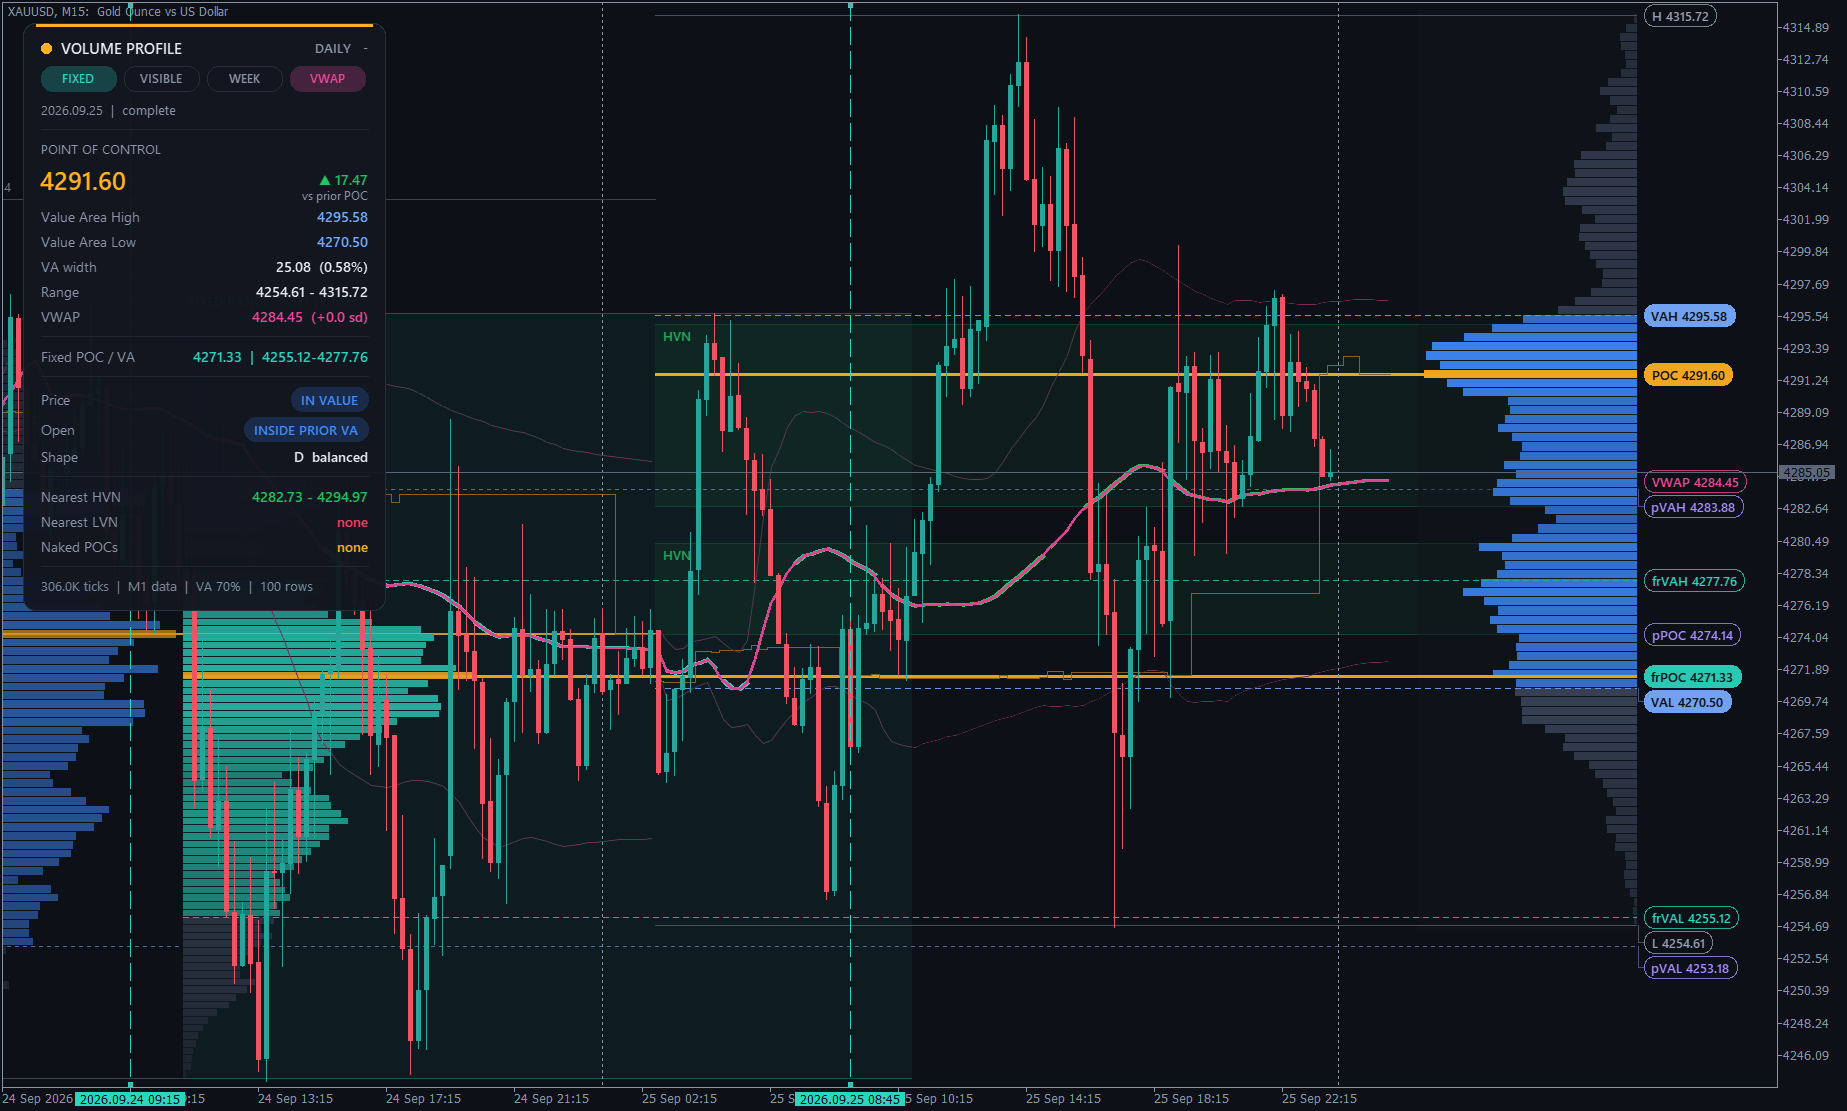Click the point of control value 4291.60
Image resolution: width=1847 pixels, height=1111 pixels.
83,182
